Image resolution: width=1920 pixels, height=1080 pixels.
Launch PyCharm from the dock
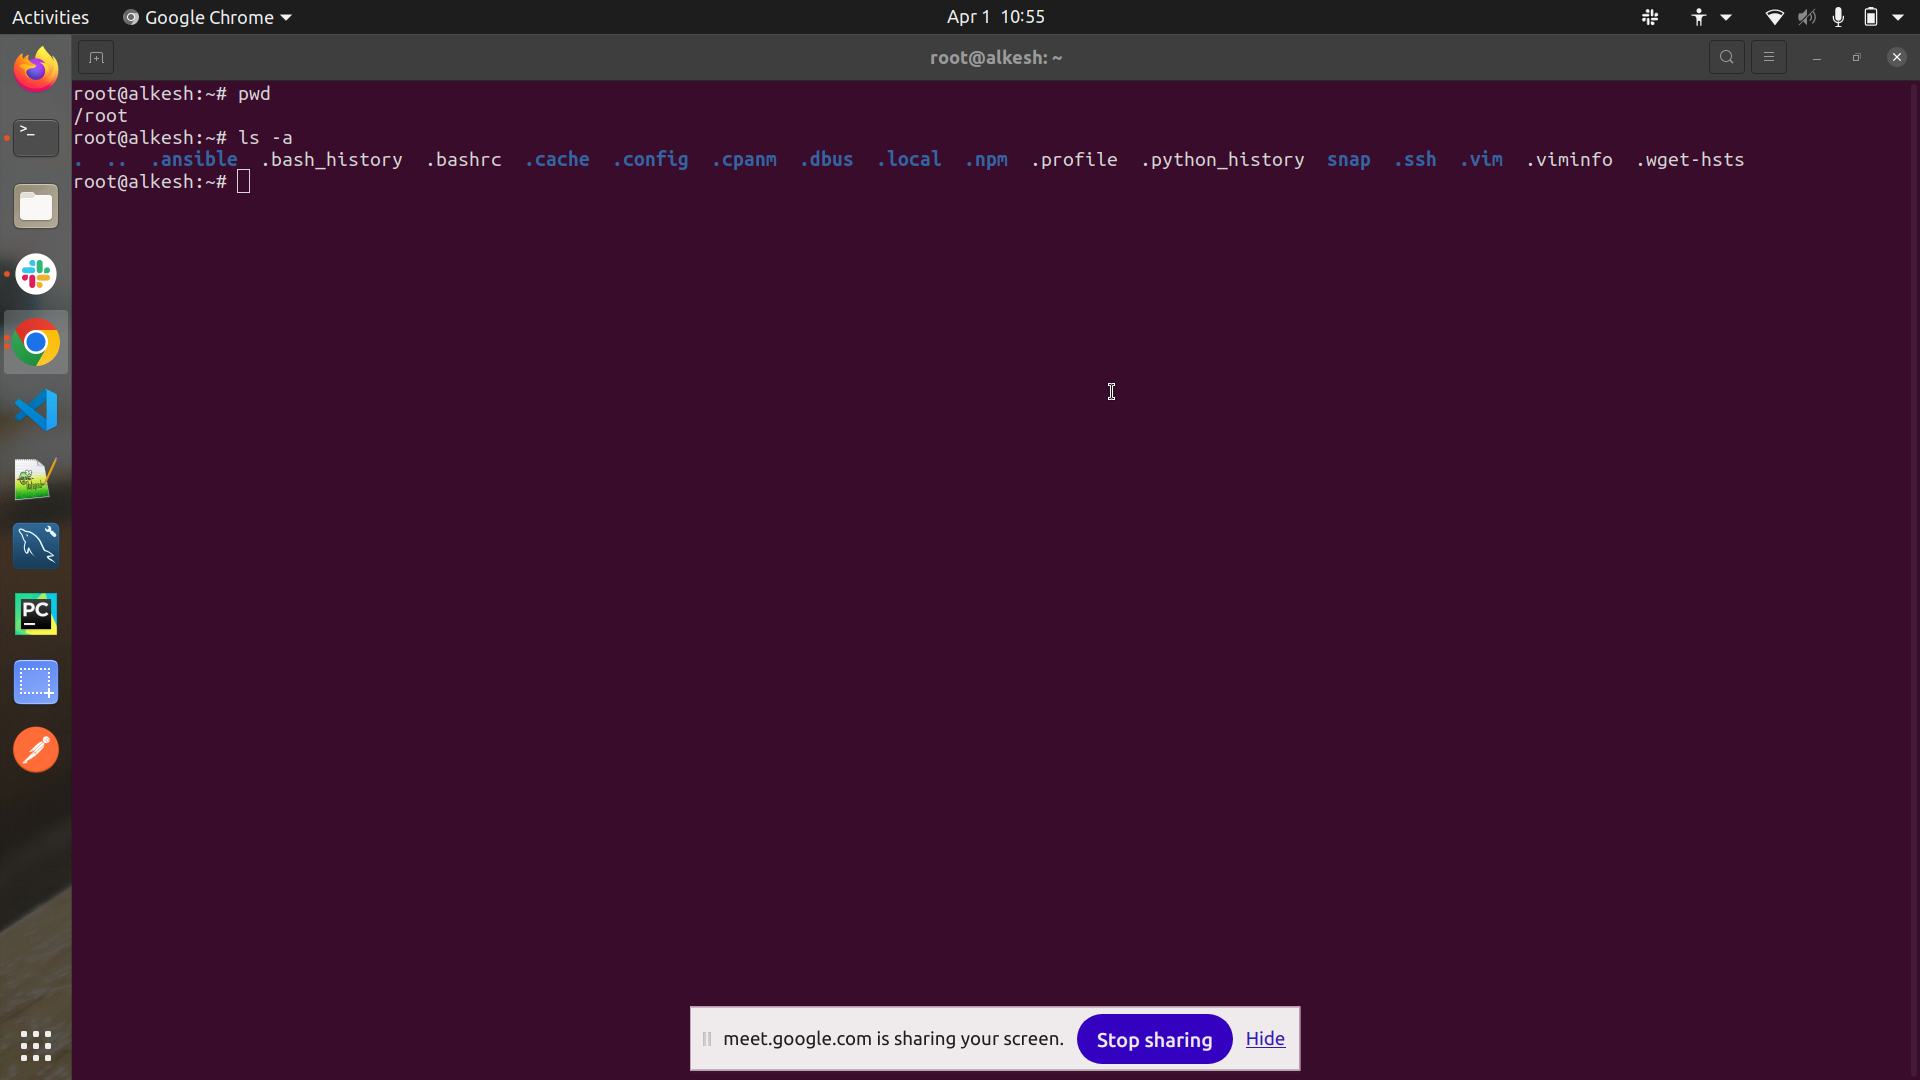36,614
